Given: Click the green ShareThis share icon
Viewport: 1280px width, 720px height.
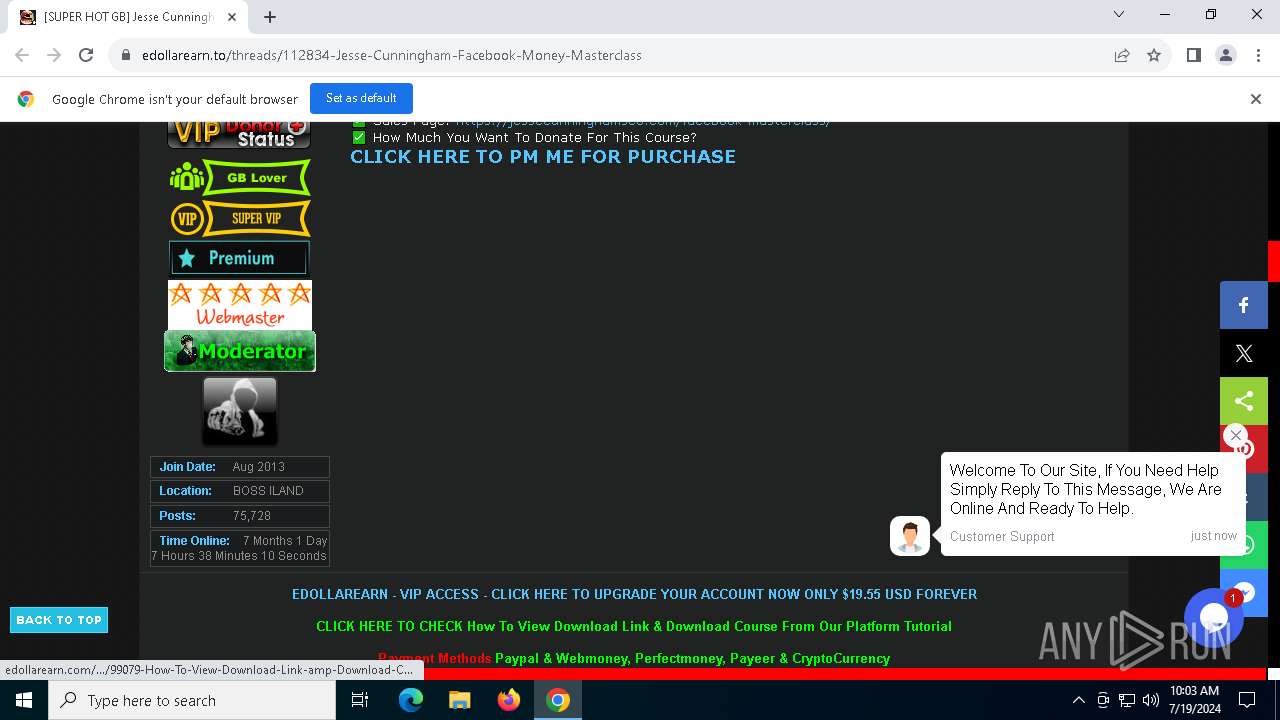Looking at the screenshot, I should [1244, 401].
